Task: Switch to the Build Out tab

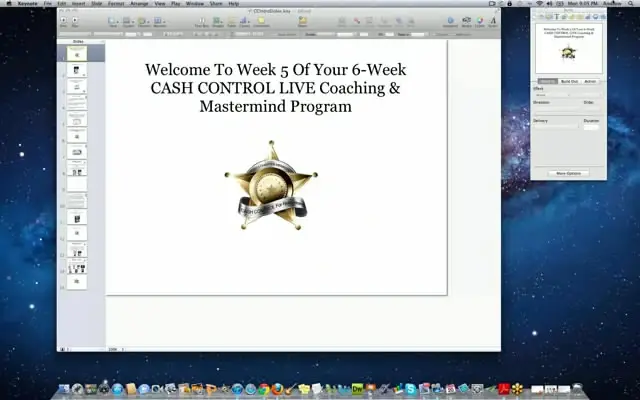Action: (x=569, y=81)
